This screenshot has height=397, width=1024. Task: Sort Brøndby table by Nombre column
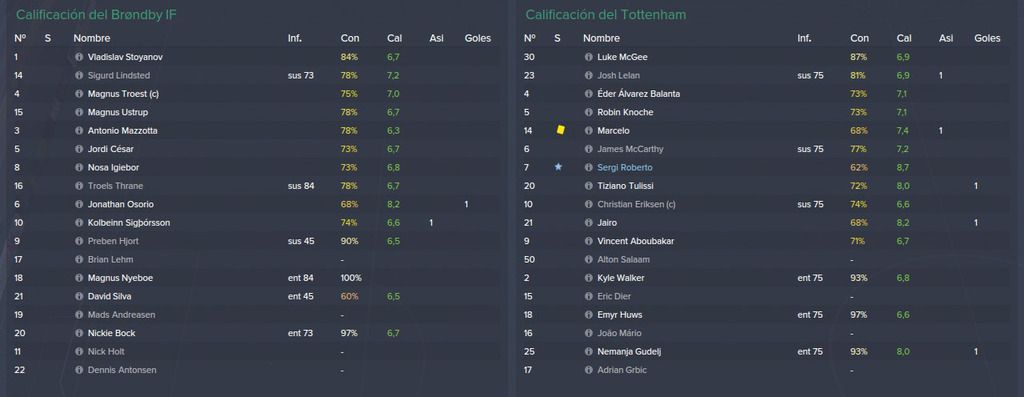[x=91, y=39]
